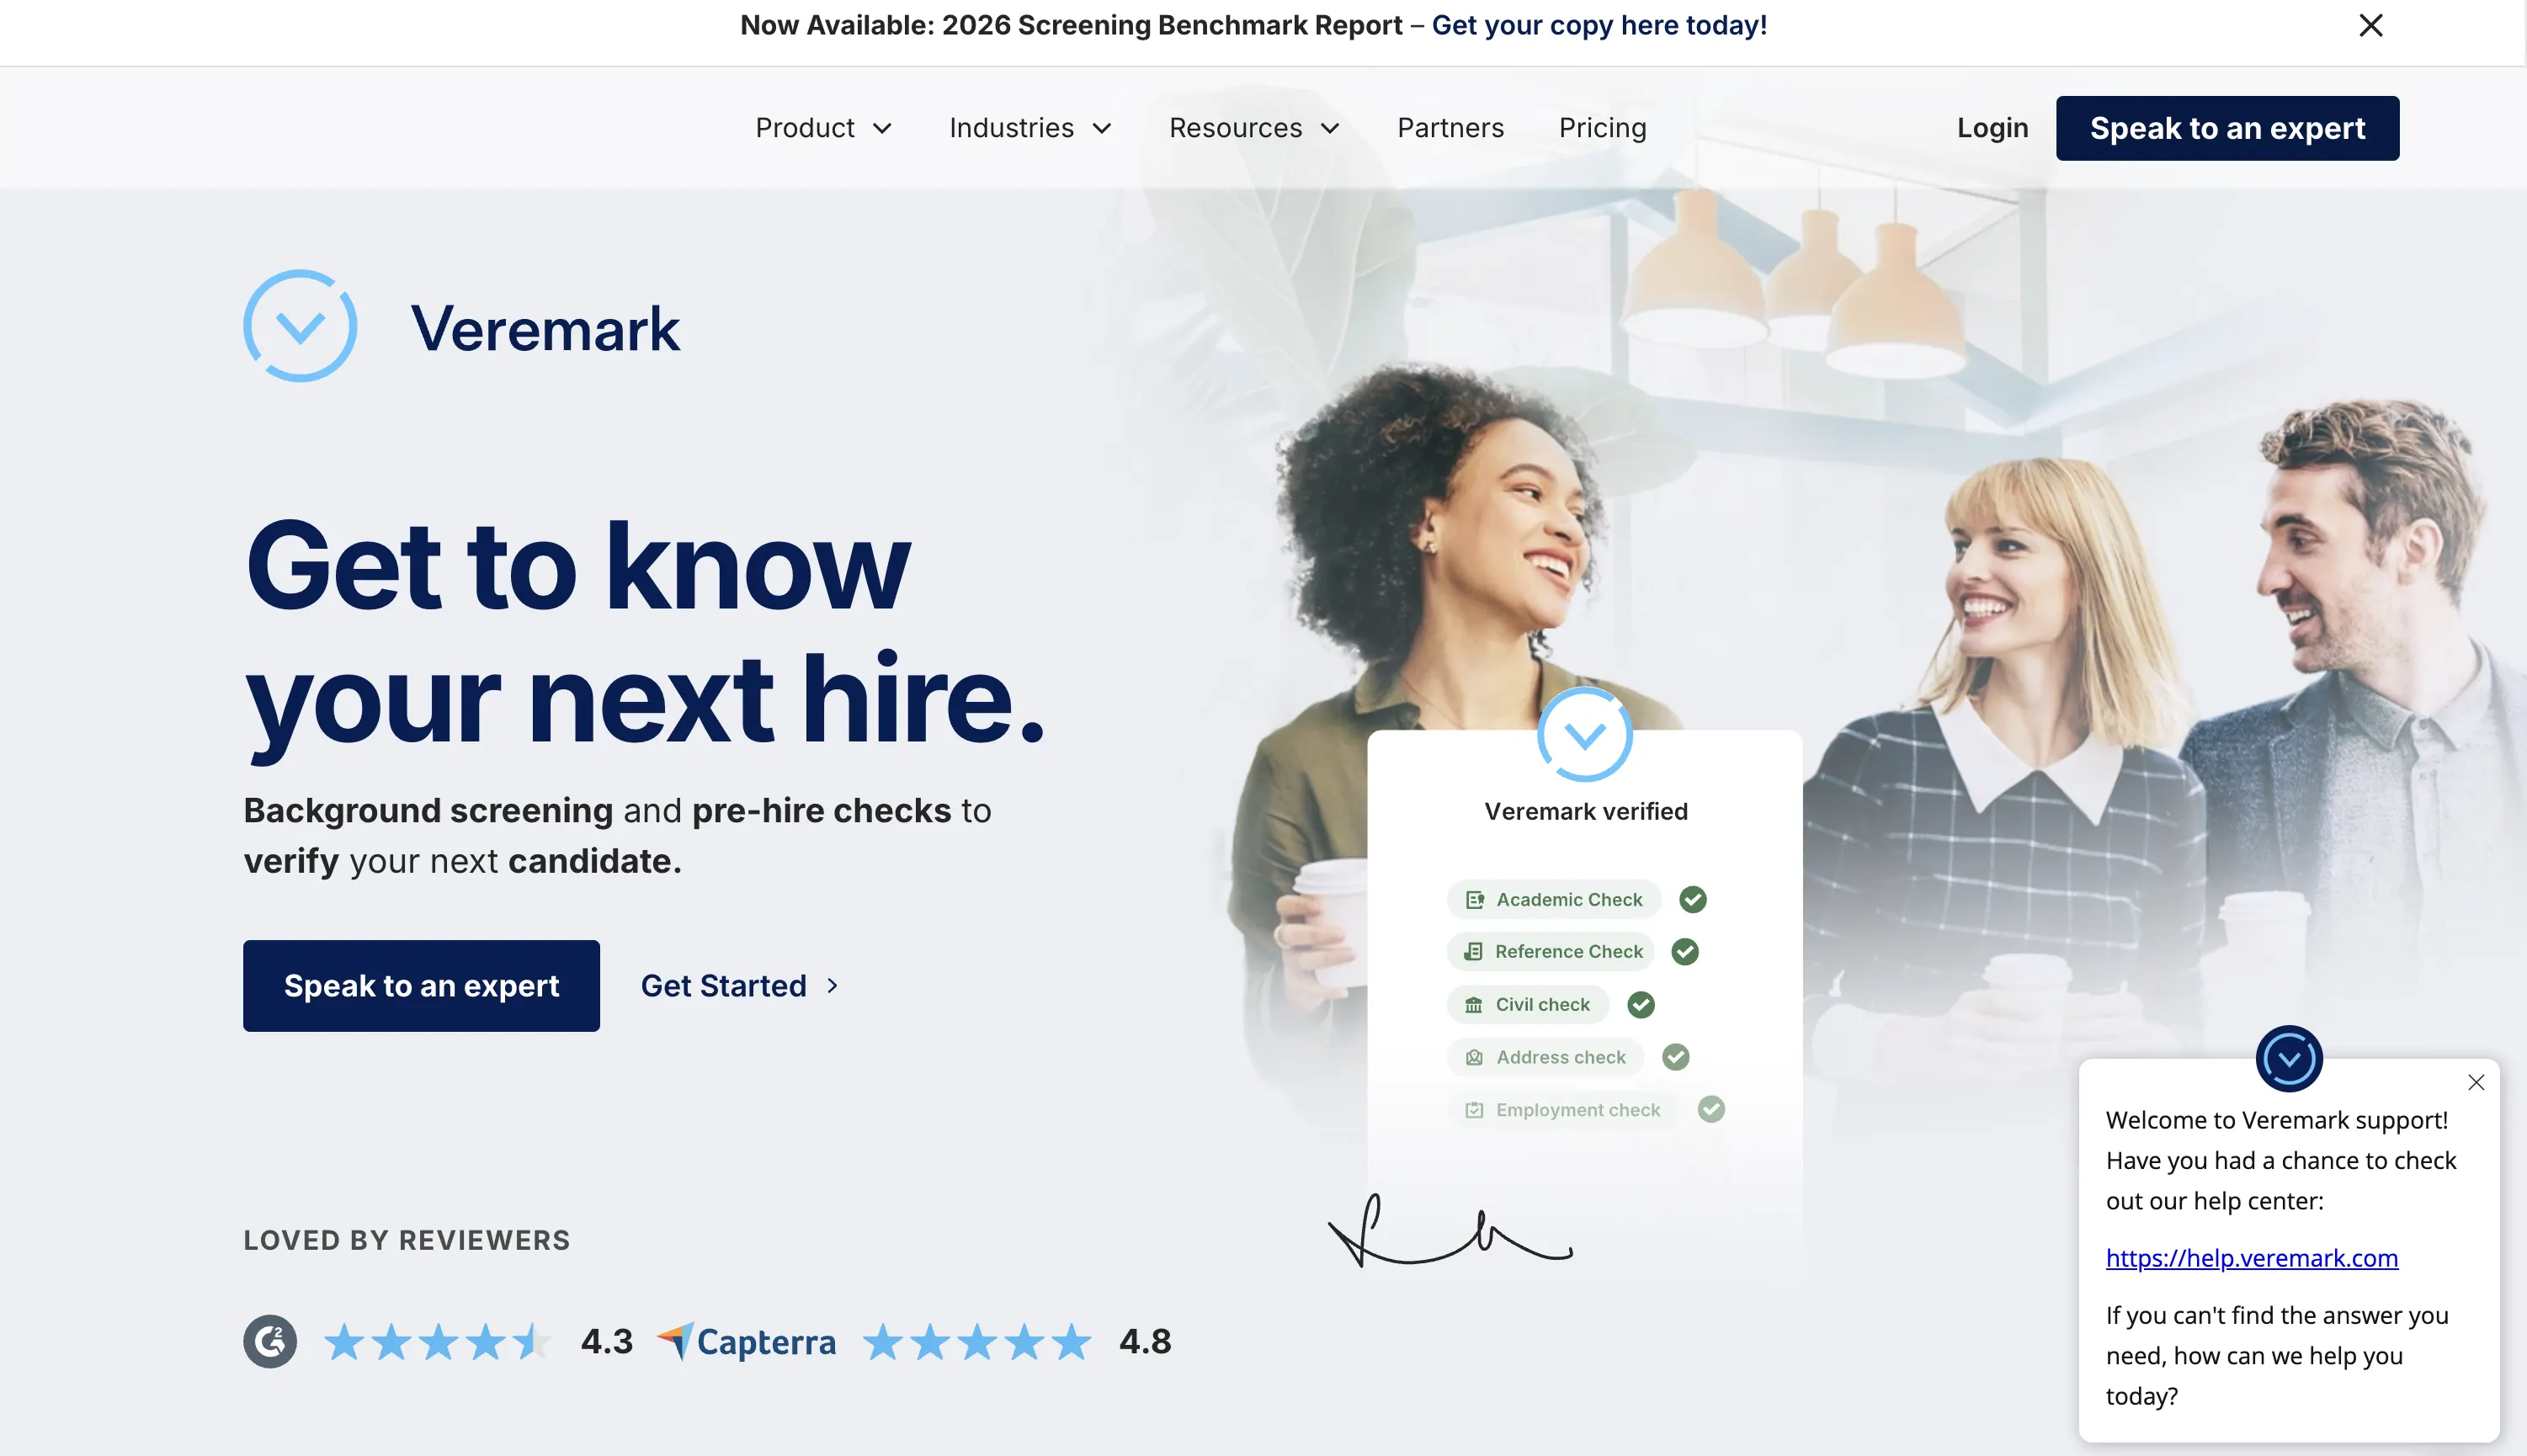This screenshot has height=1456, width=2527.
Task: Click the Civil check green checkmark
Action: point(1641,1004)
